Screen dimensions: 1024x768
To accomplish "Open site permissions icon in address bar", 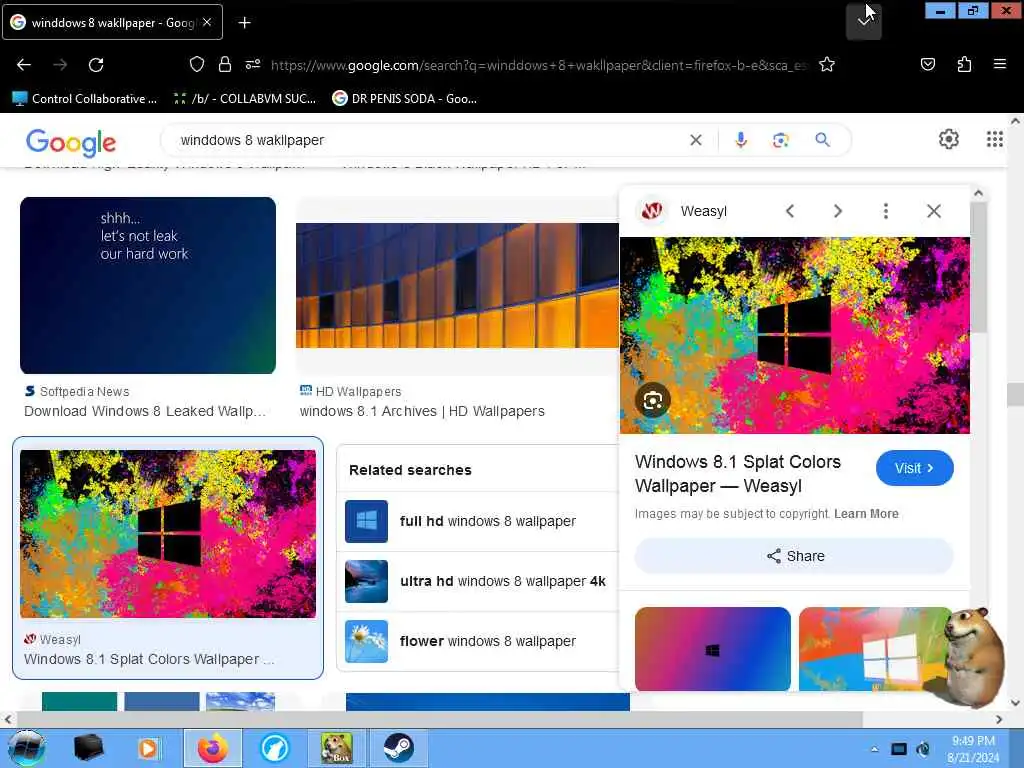I will tap(253, 64).
